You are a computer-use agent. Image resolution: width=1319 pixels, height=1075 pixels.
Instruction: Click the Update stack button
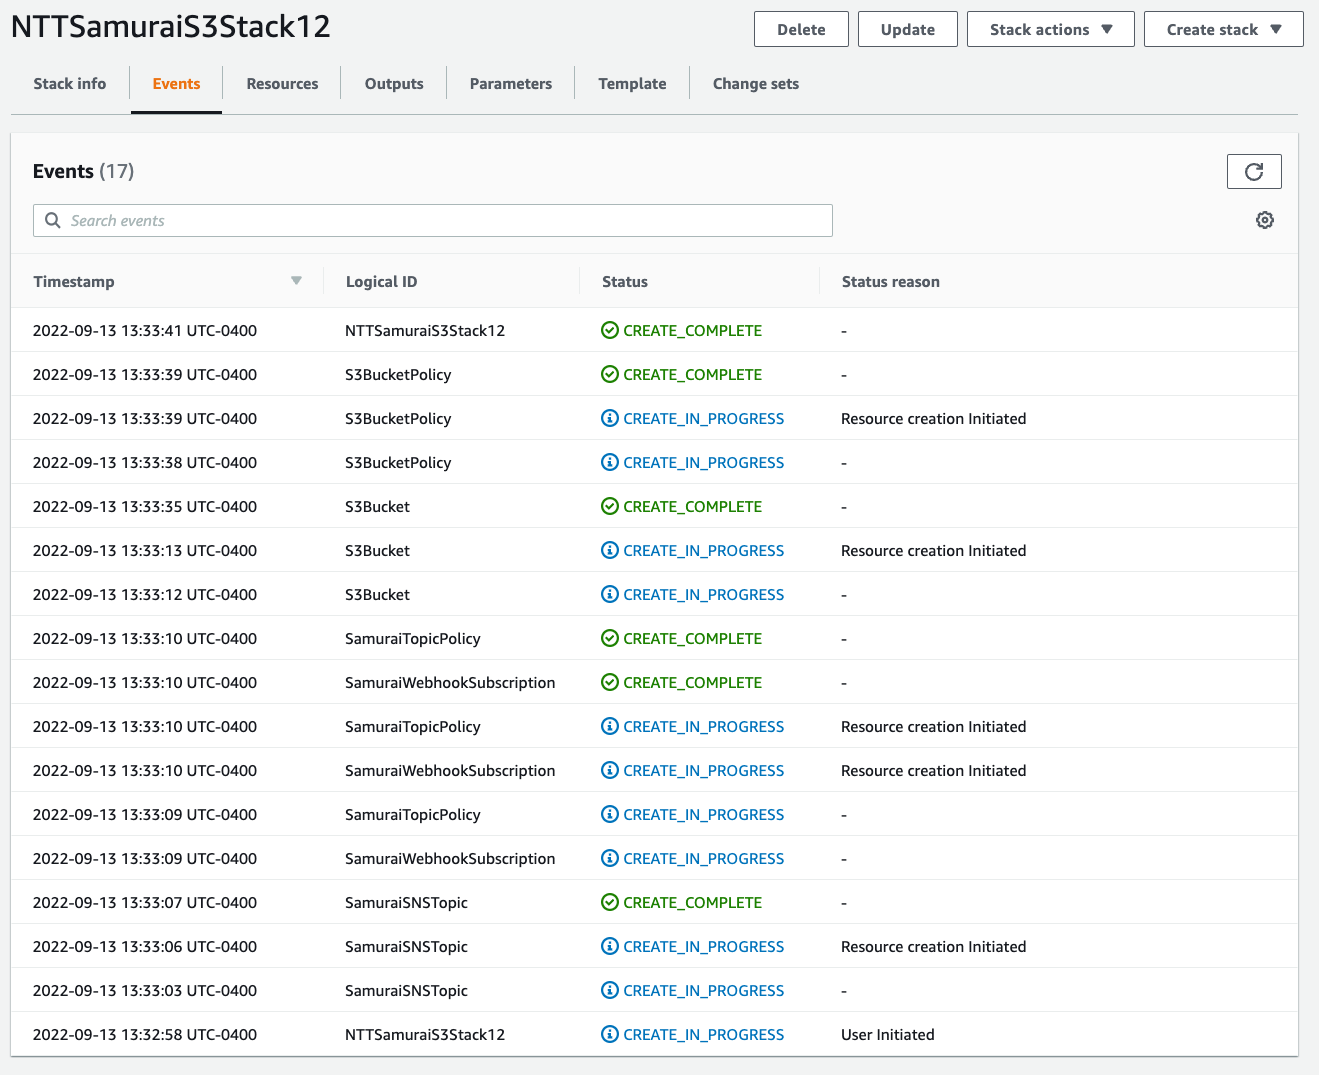pyautogui.click(x=907, y=29)
